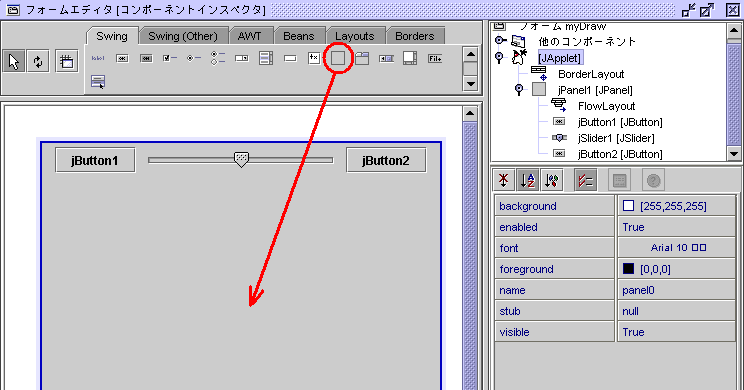Choose the JTabbedPane palette icon
The width and height of the screenshot is (744, 390).
click(x=362, y=58)
